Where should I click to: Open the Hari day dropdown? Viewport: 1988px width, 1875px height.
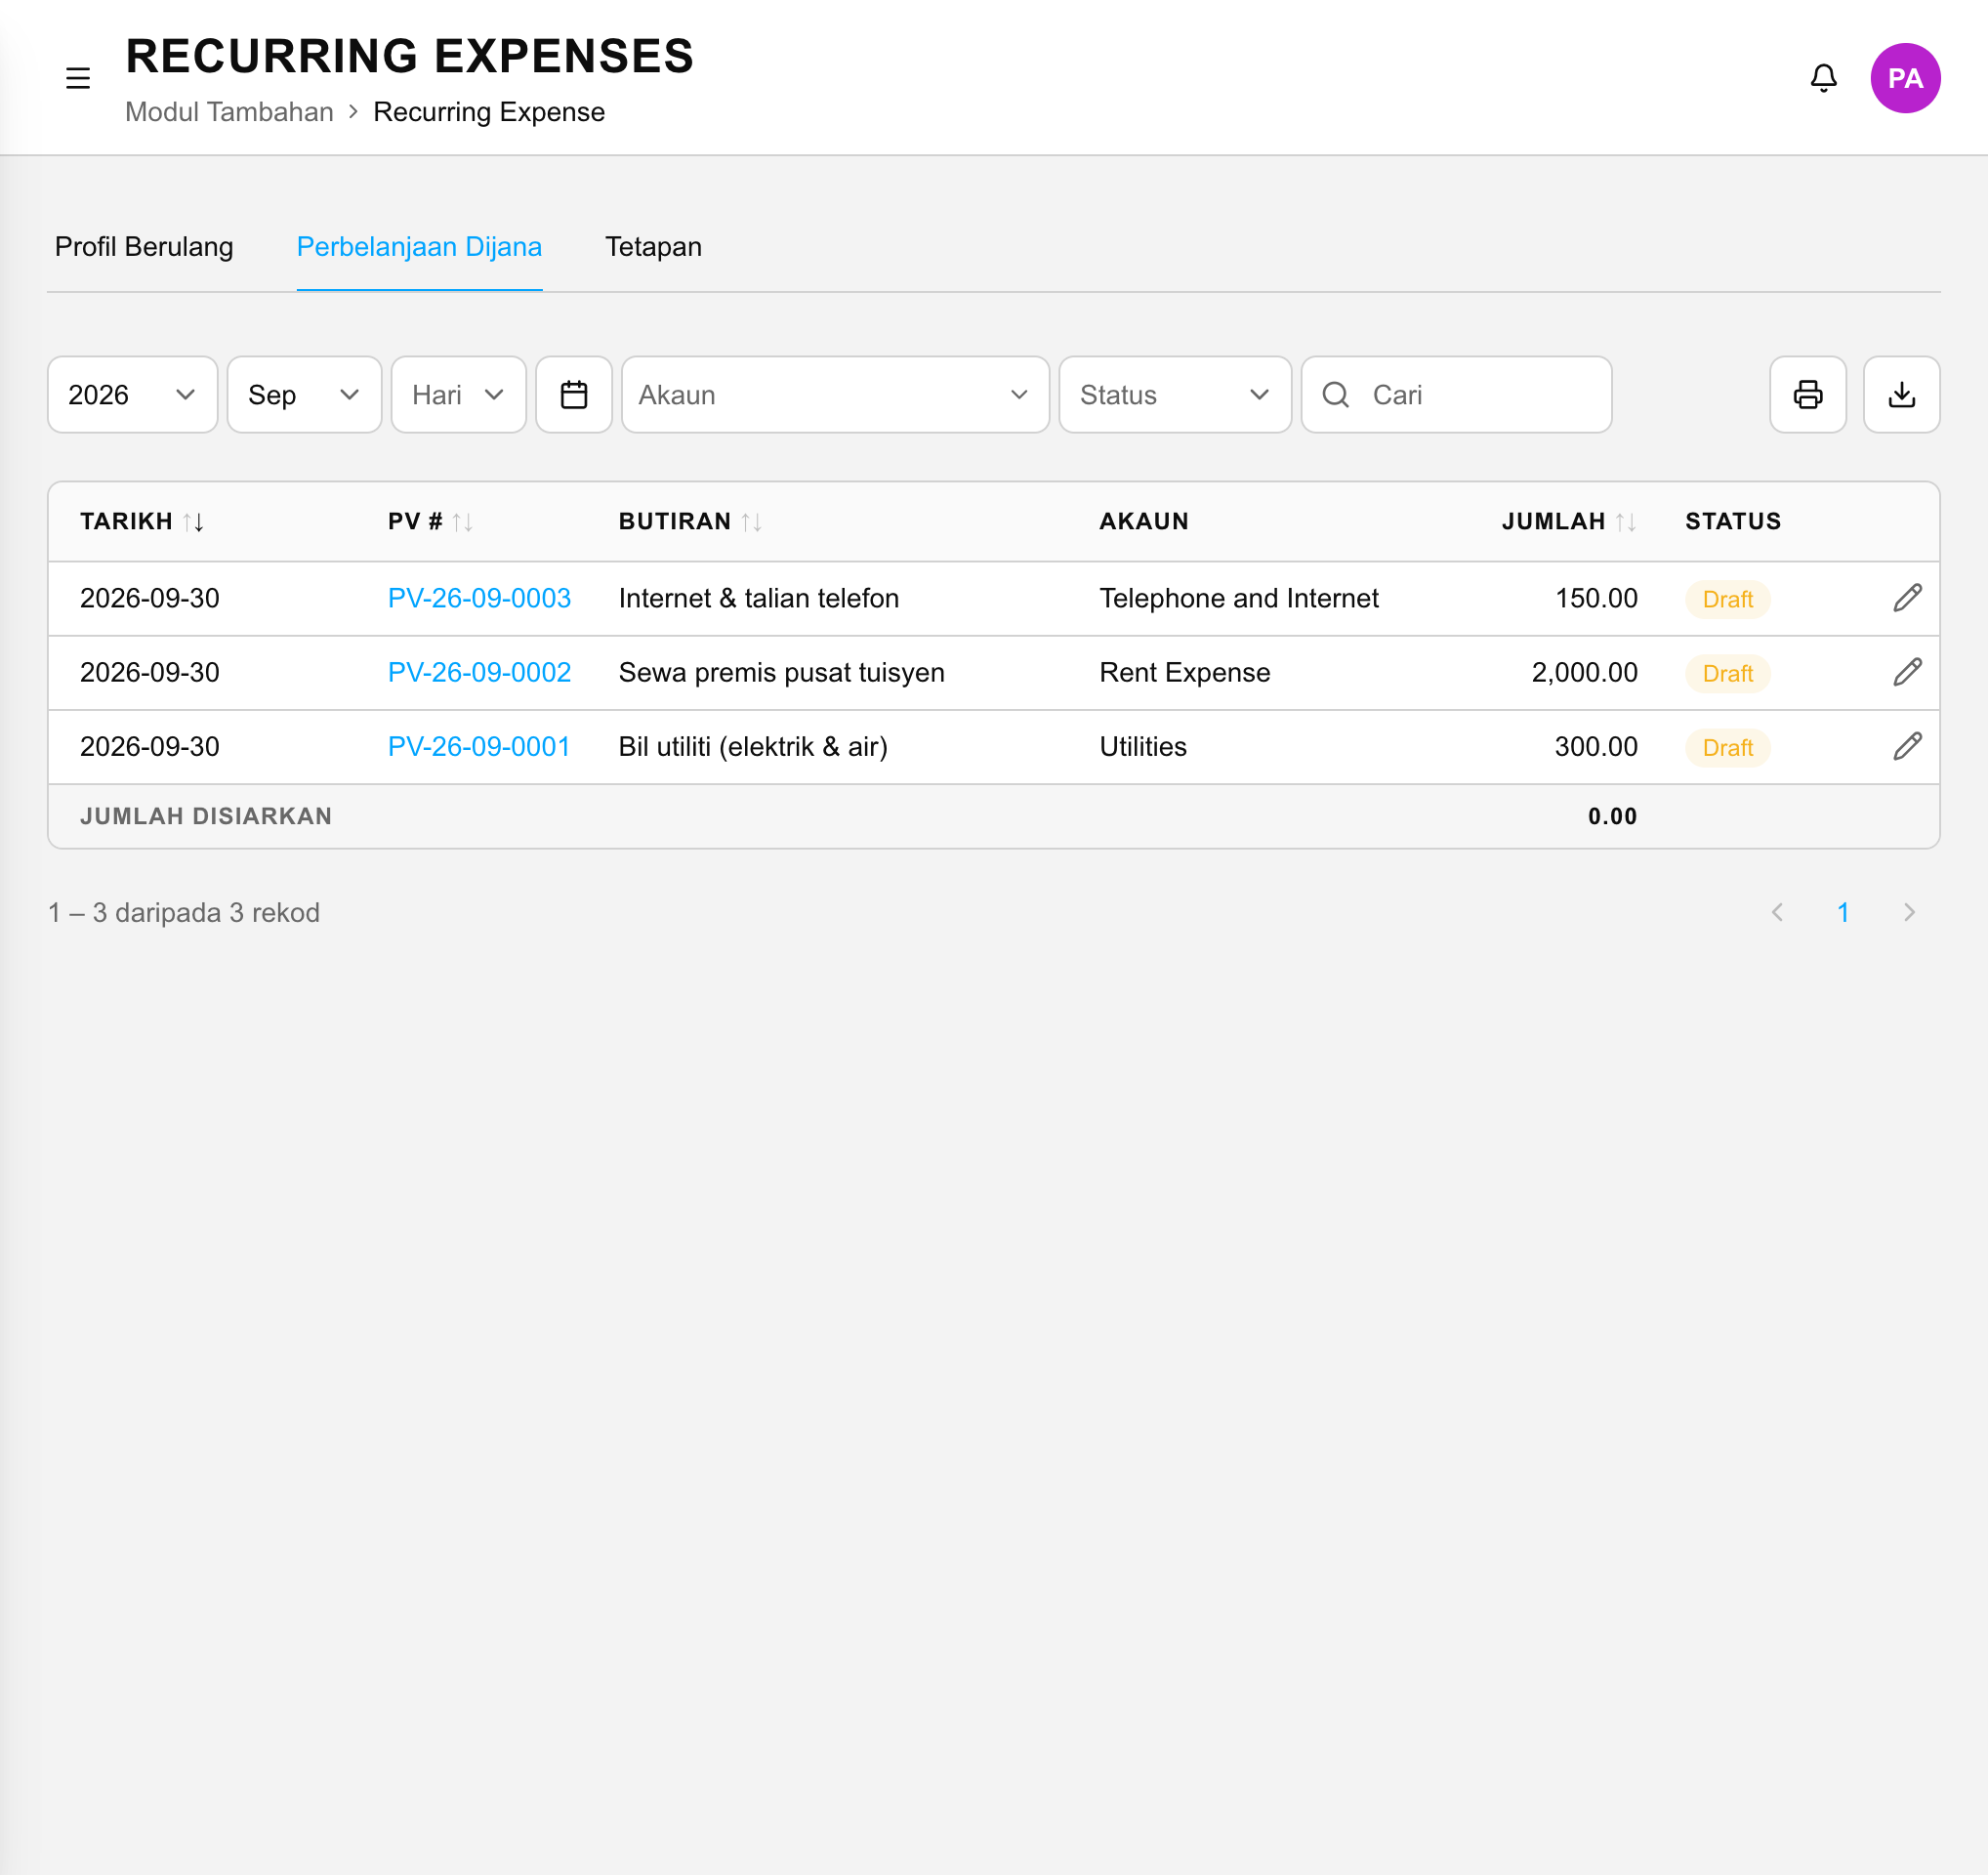click(x=458, y=395)
